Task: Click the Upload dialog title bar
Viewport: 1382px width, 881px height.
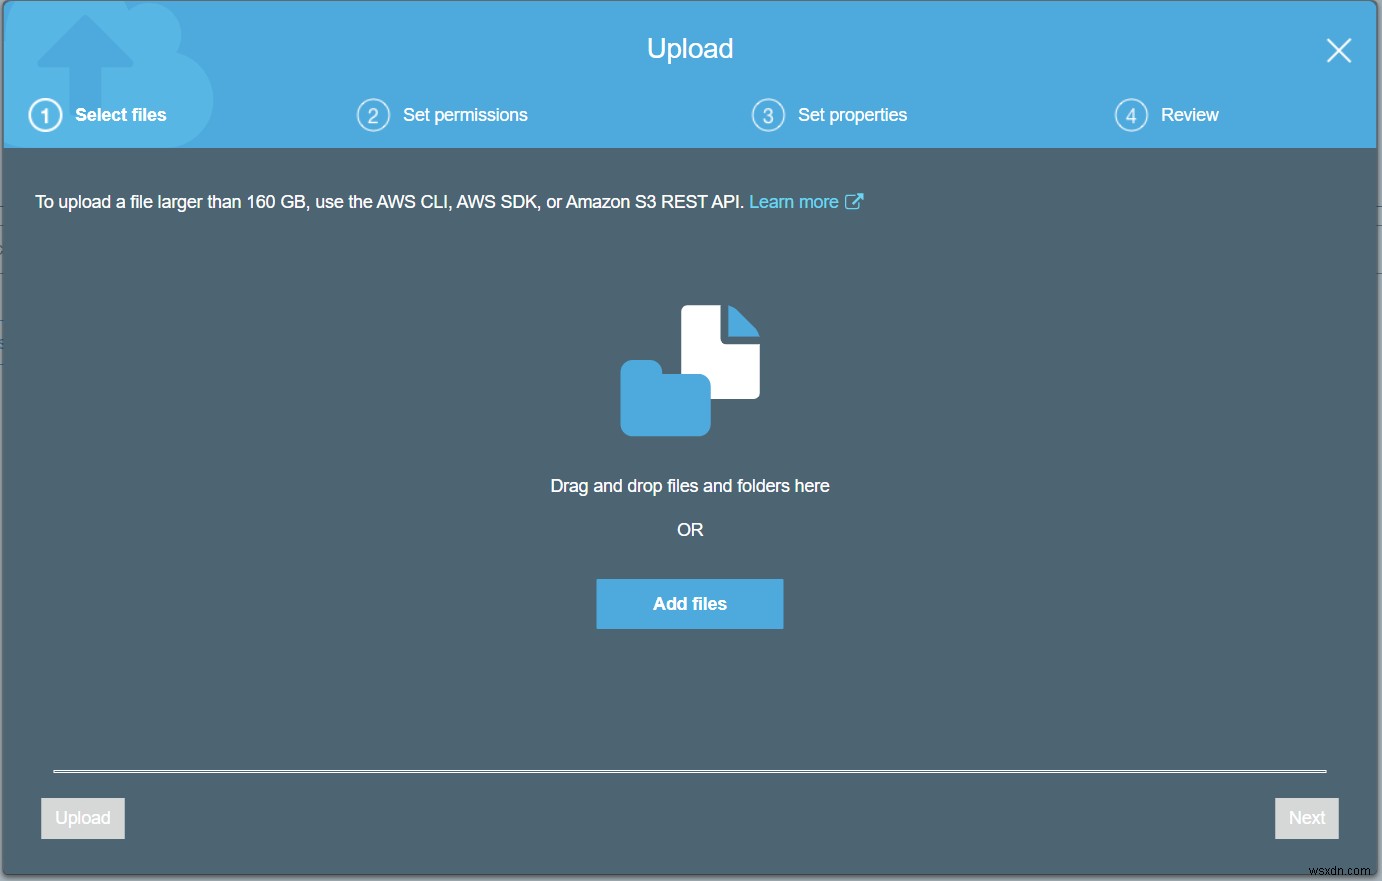Action: click(x=689, y=48)
